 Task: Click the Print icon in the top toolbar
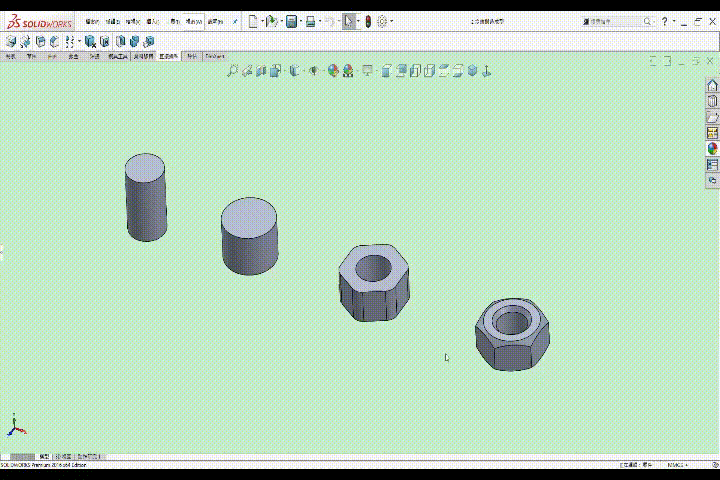310,21
